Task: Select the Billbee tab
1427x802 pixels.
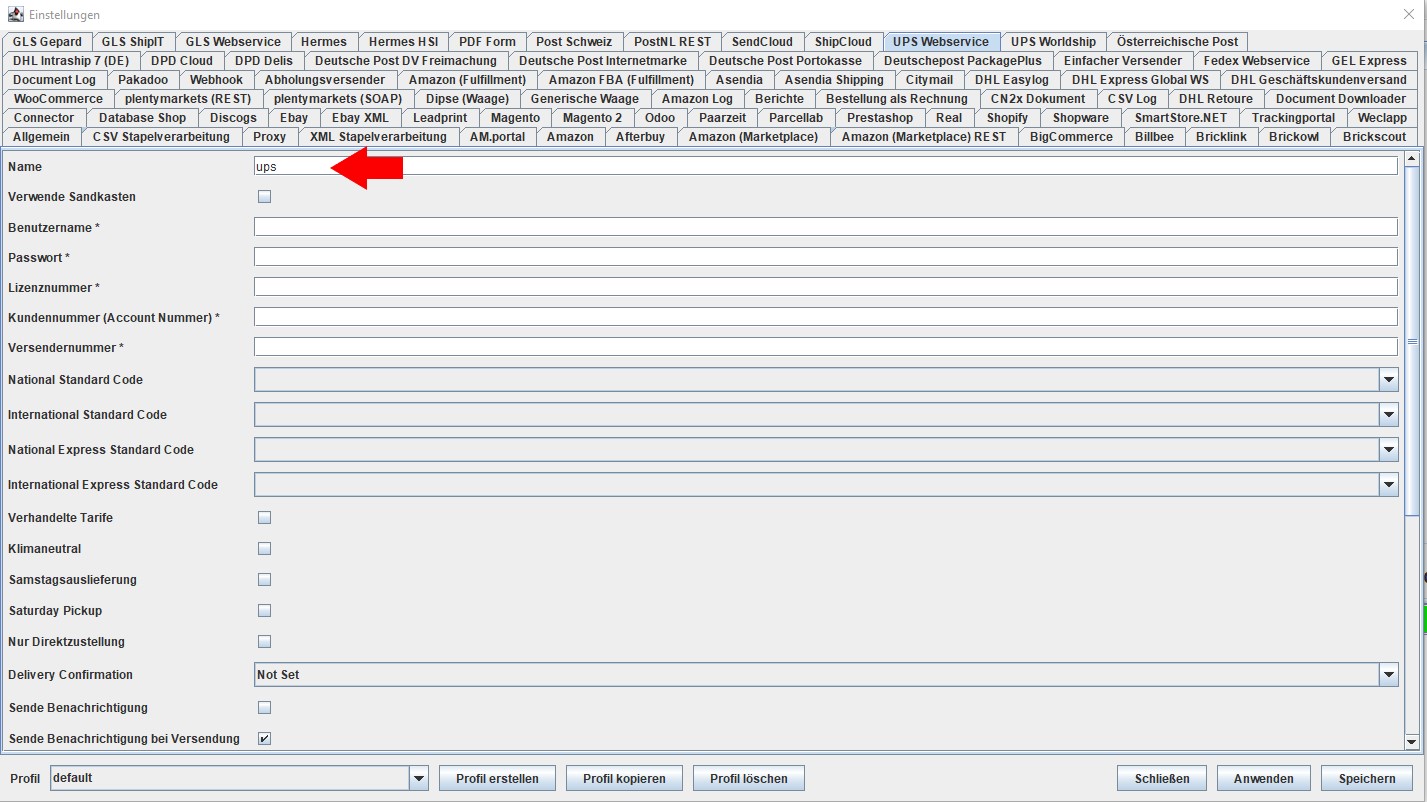Action: [x=1154, y=137]
